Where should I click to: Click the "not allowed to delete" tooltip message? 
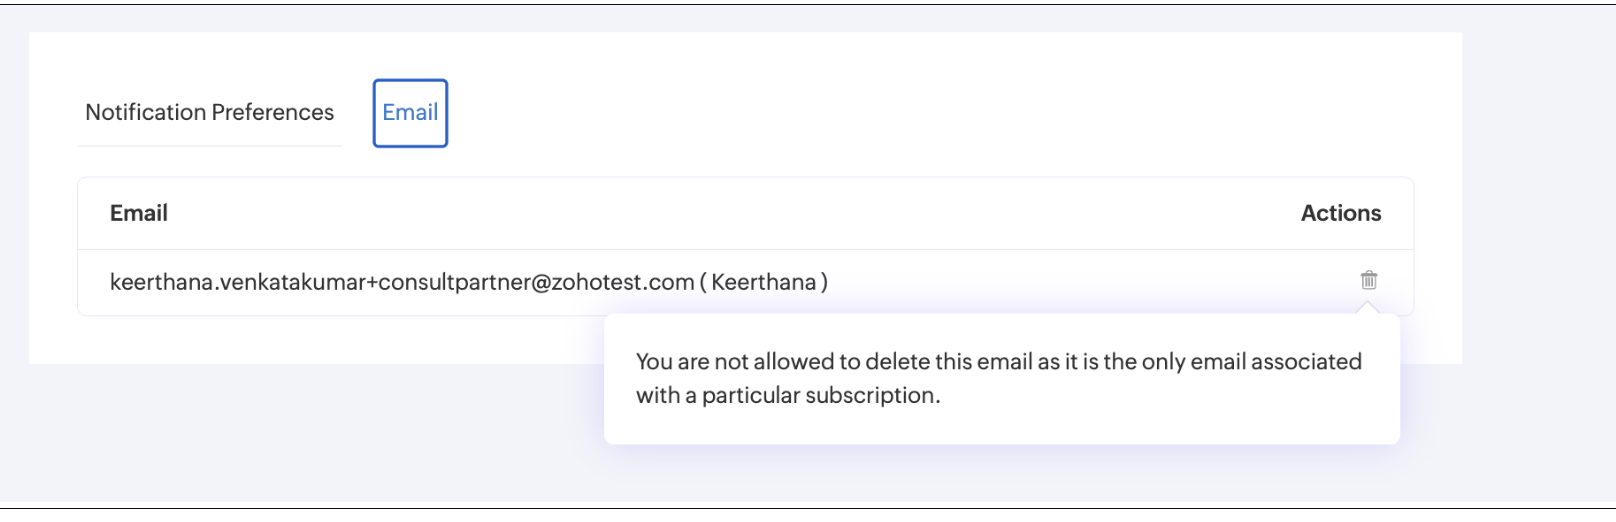click(x=998, y=378)
